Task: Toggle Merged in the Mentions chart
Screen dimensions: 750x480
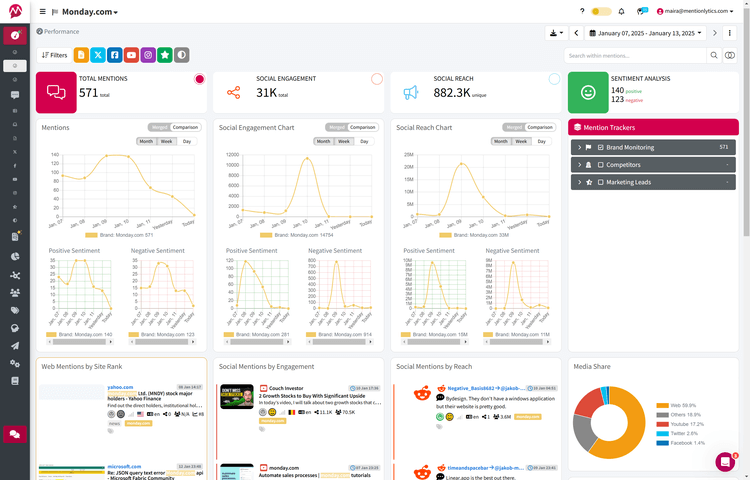Action: click(159, 127)
